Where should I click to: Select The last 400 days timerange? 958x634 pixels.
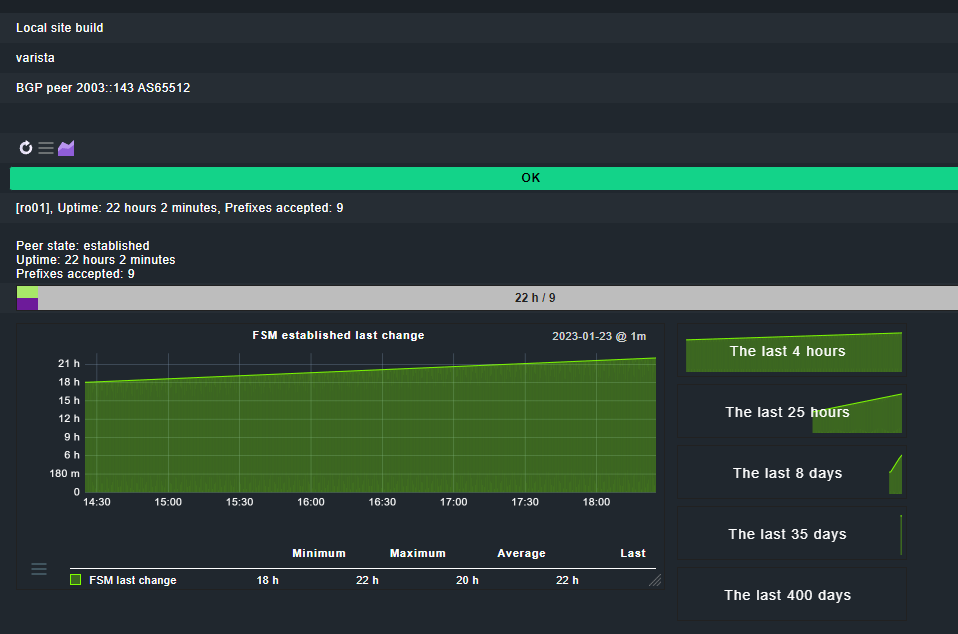coord(792,595)
